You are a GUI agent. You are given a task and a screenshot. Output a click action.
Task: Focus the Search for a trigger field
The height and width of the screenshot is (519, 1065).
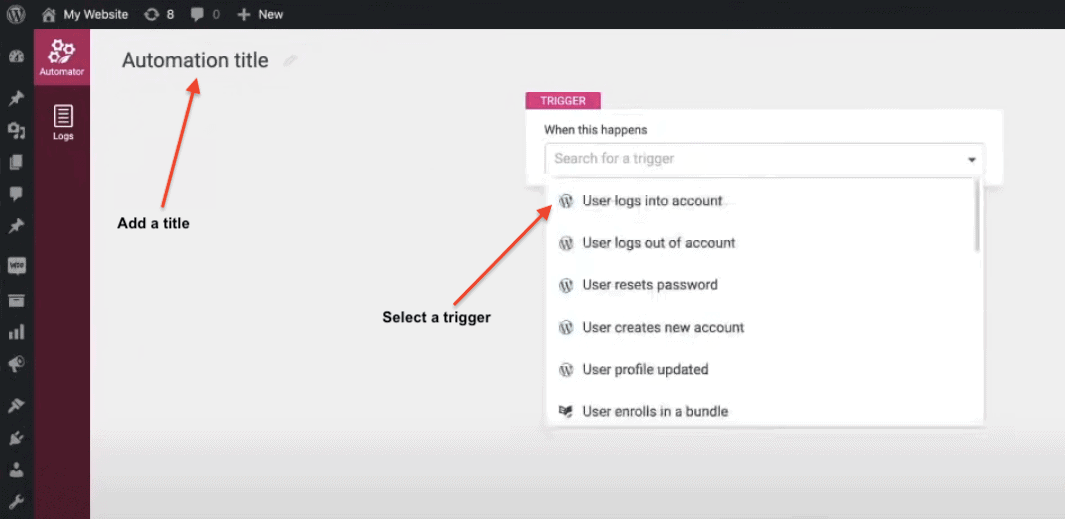point(764,159)
